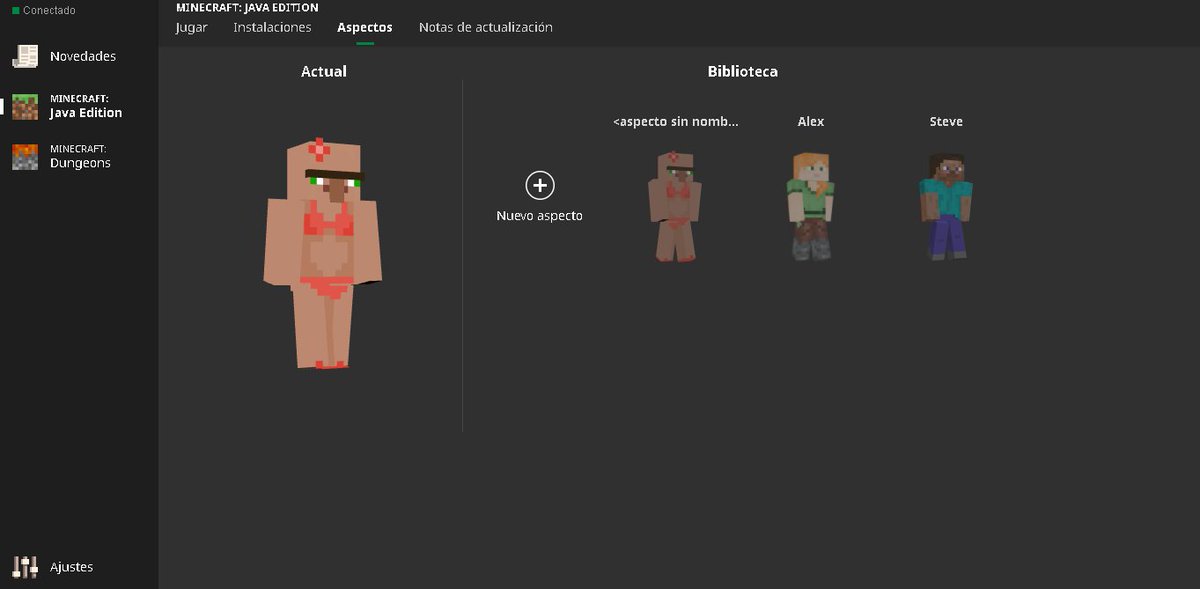Viewport: 1200px width, 589px height.
Task: Select the Alex skin thumbnail
Action: 811,205
